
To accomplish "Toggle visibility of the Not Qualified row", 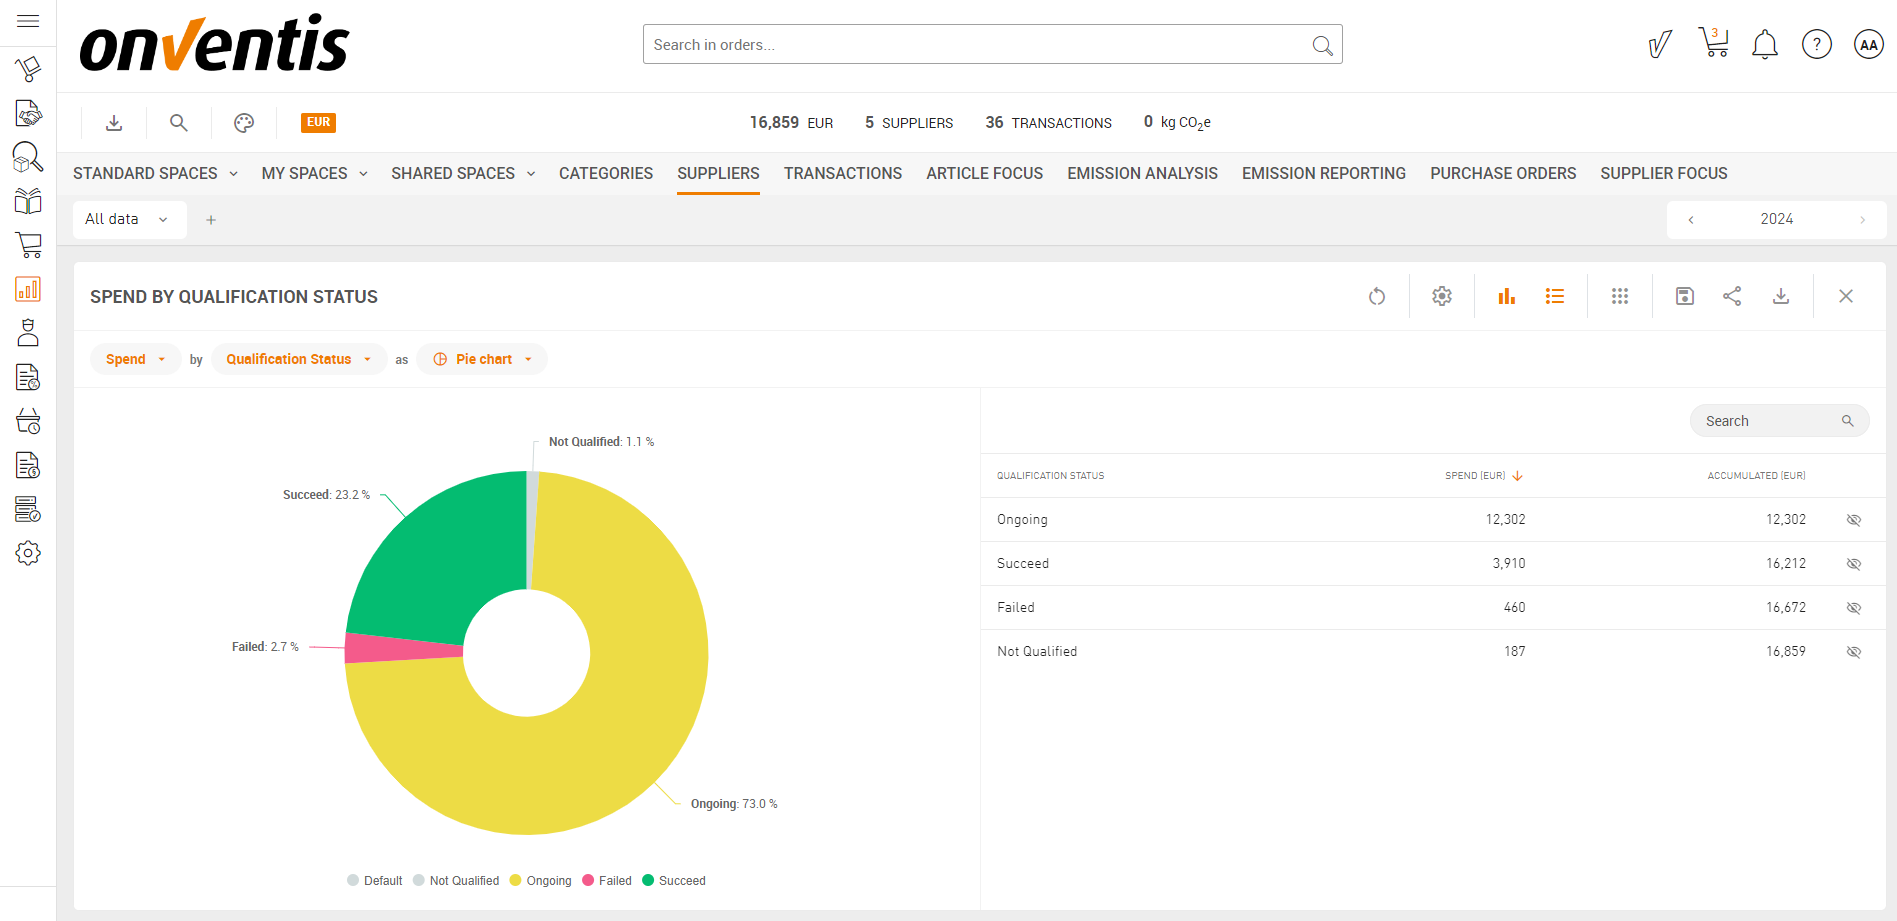I will pyautogui.click(x=1853, y=652).
